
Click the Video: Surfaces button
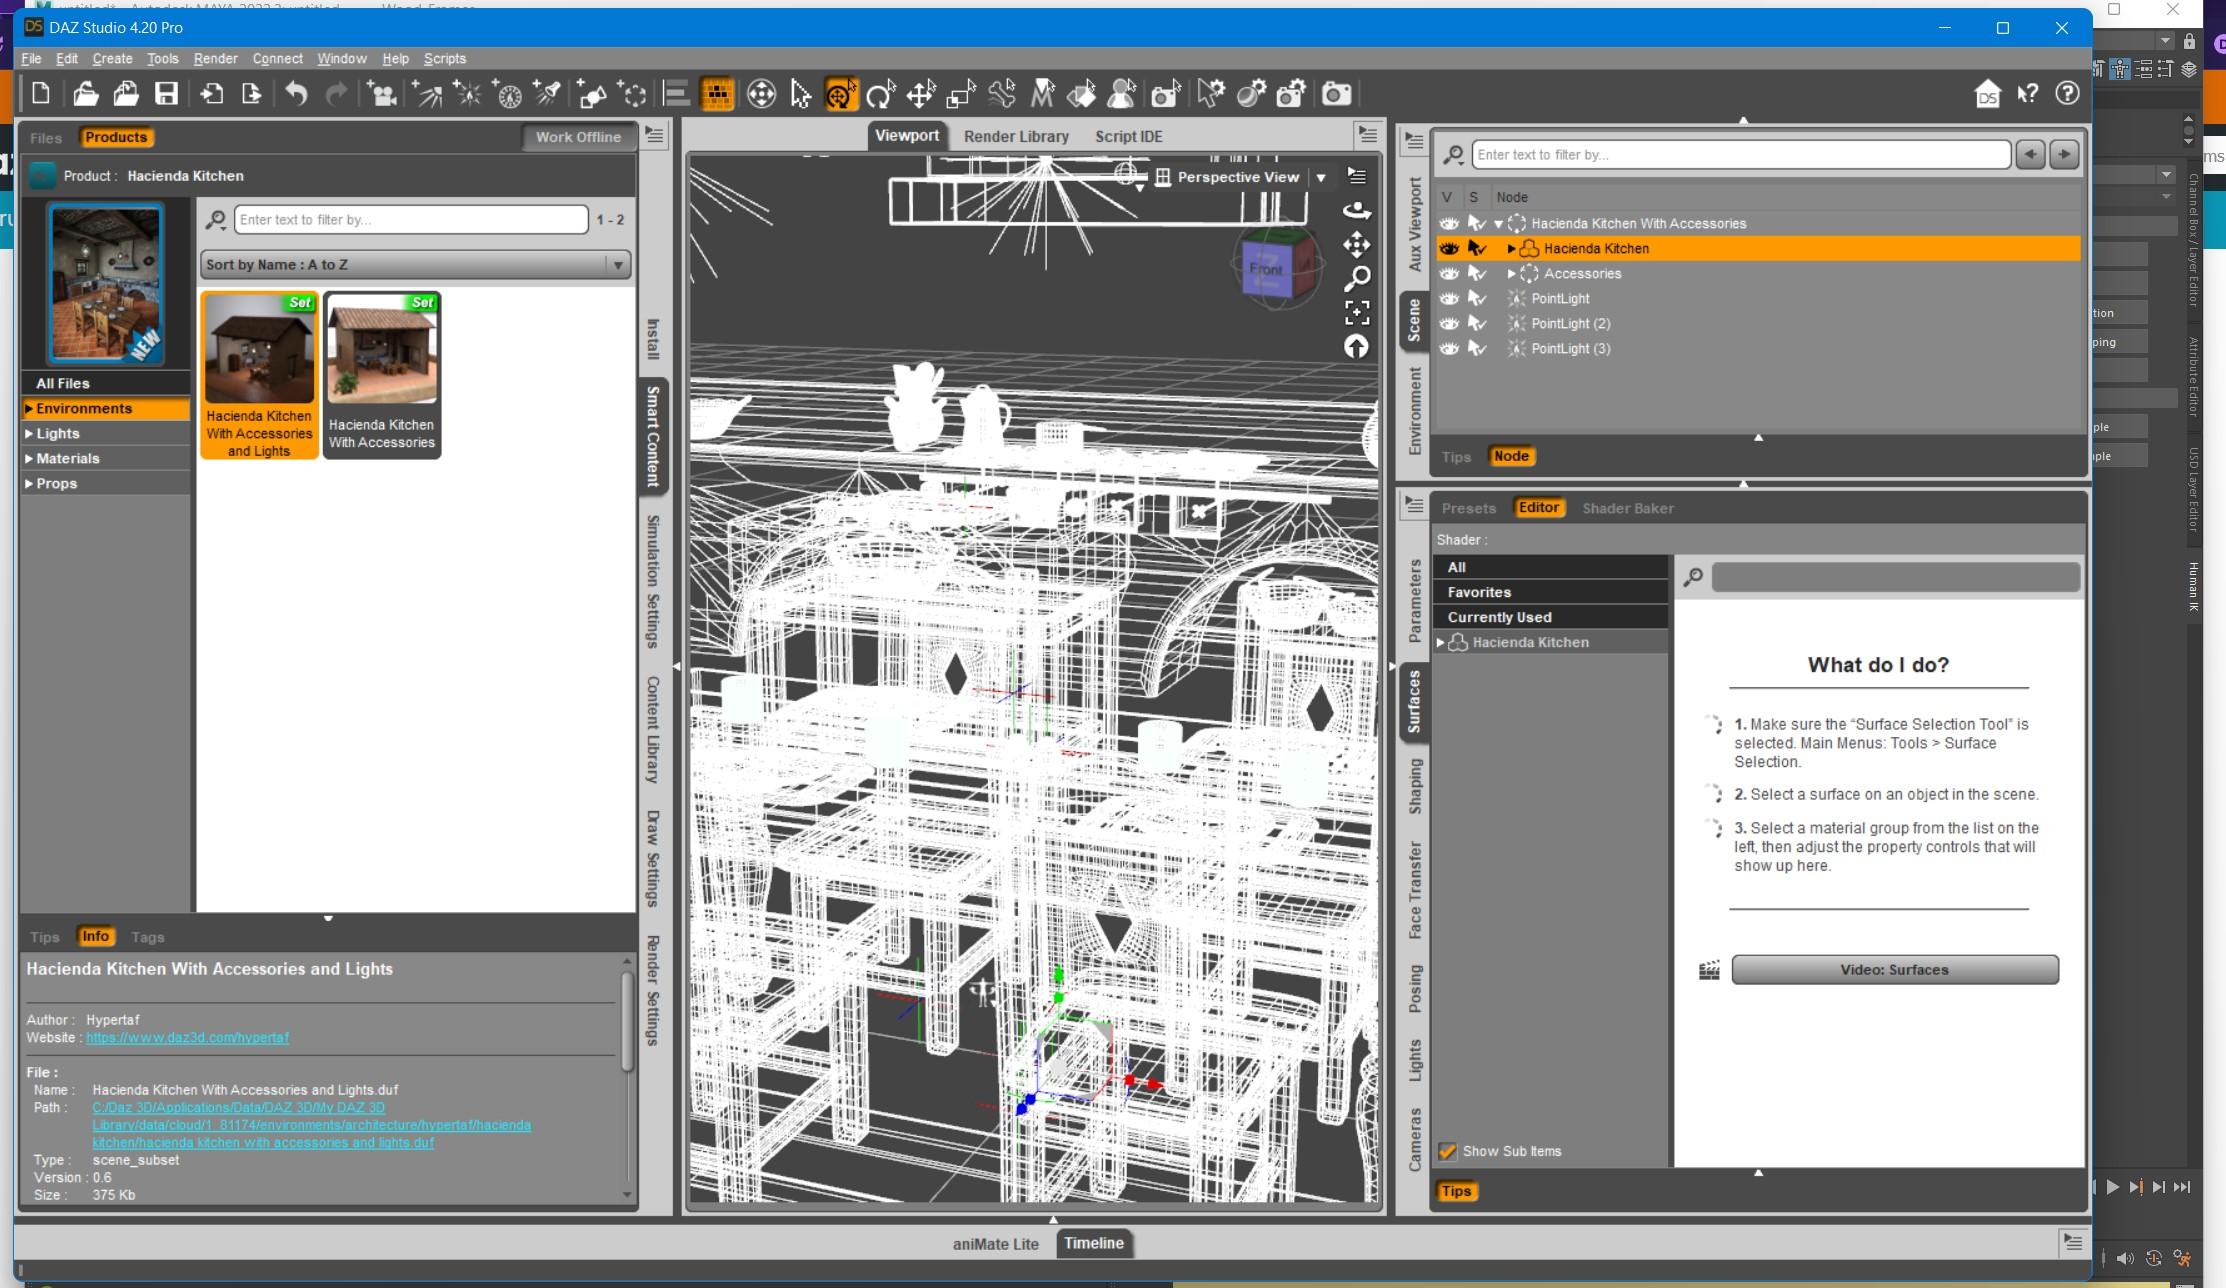1894,970
